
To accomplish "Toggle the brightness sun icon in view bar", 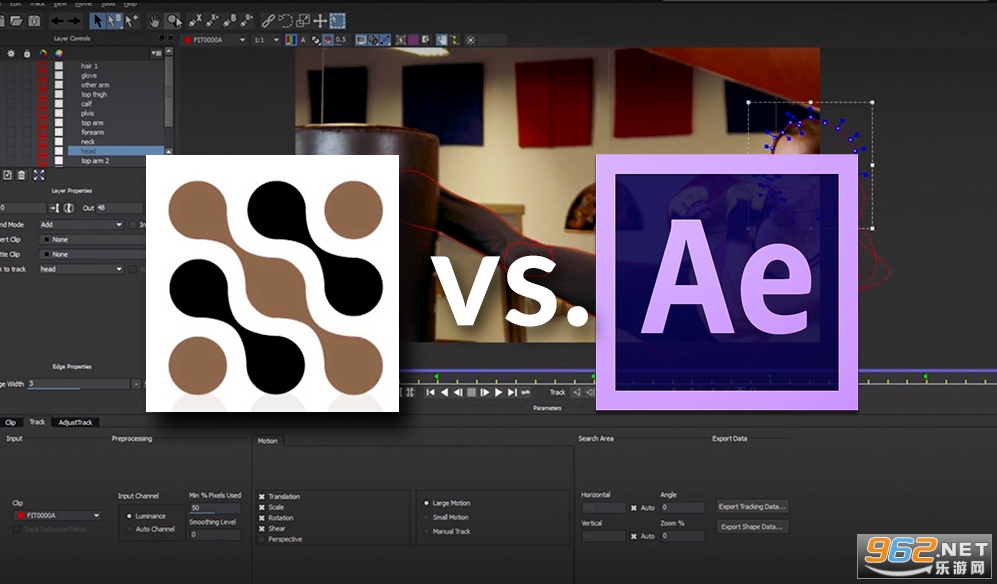I will tap(471, 40).
